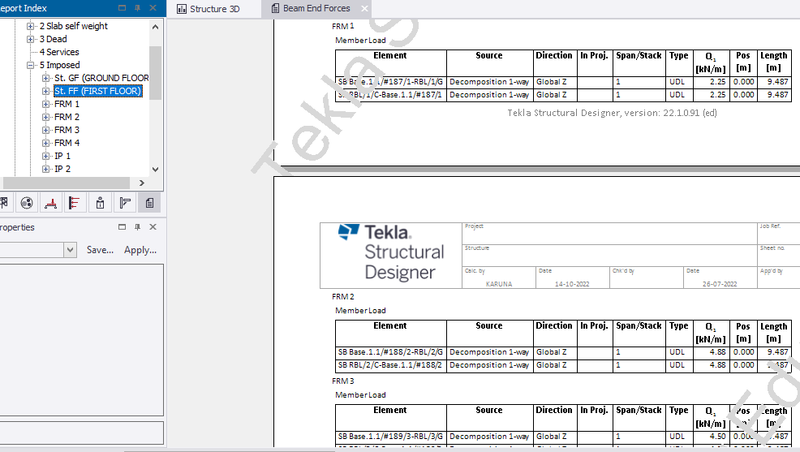Click the Save... properties button
This screenshot has height=452, width=800.
[x=100, y=250]
